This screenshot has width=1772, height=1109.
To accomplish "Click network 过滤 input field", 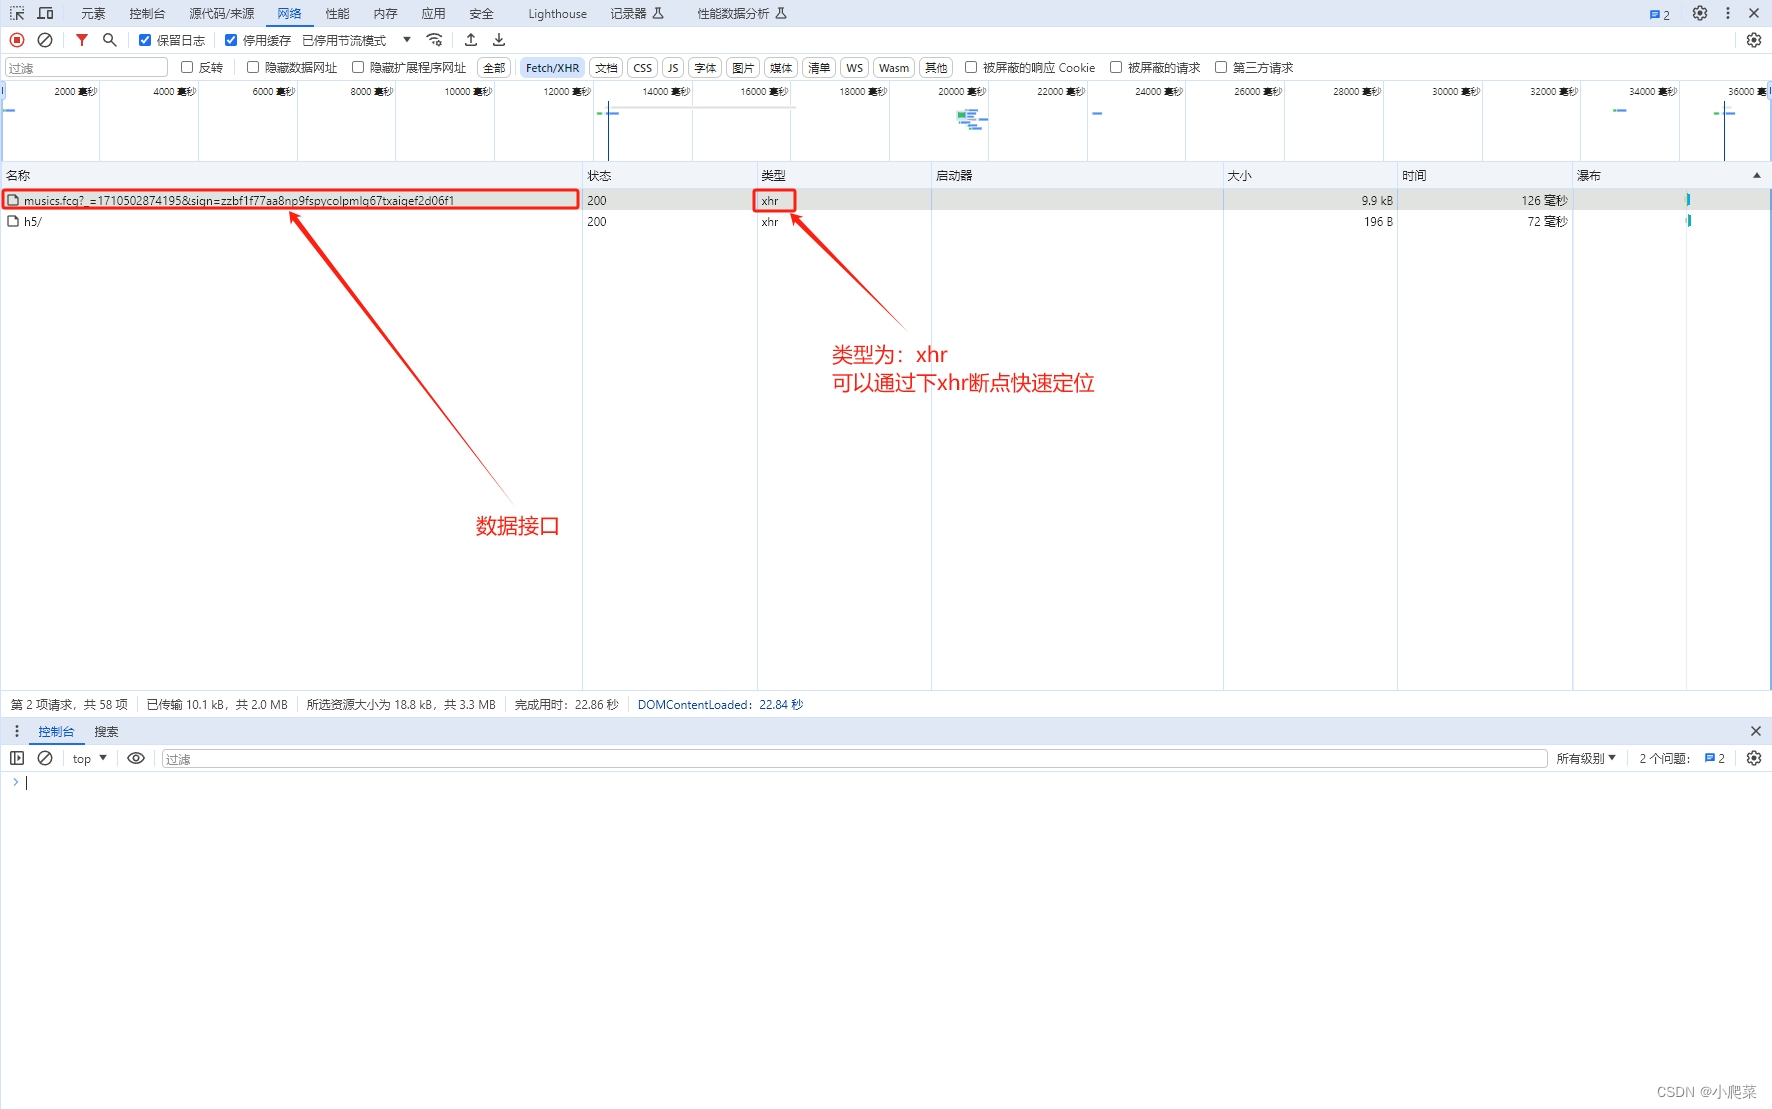I will [87, 67].
